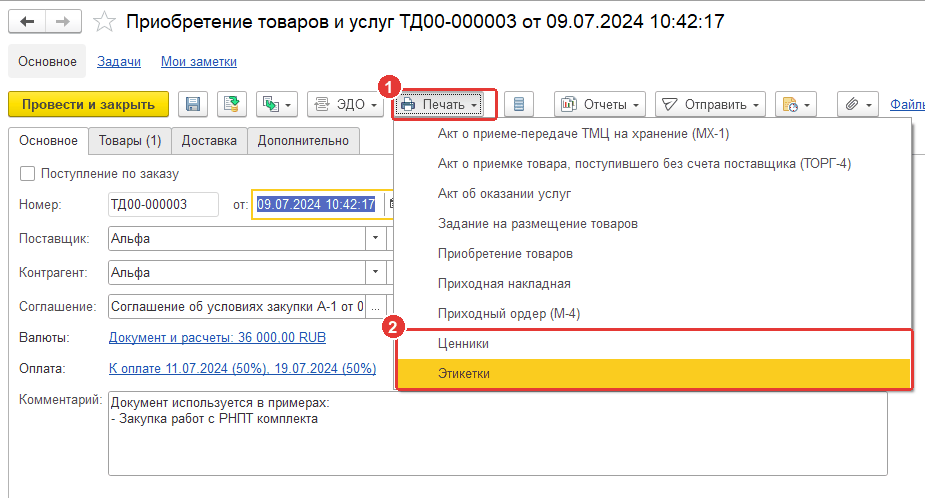Click the document date field
Viewport: 925px width, 498px height.
coord(316,205)
